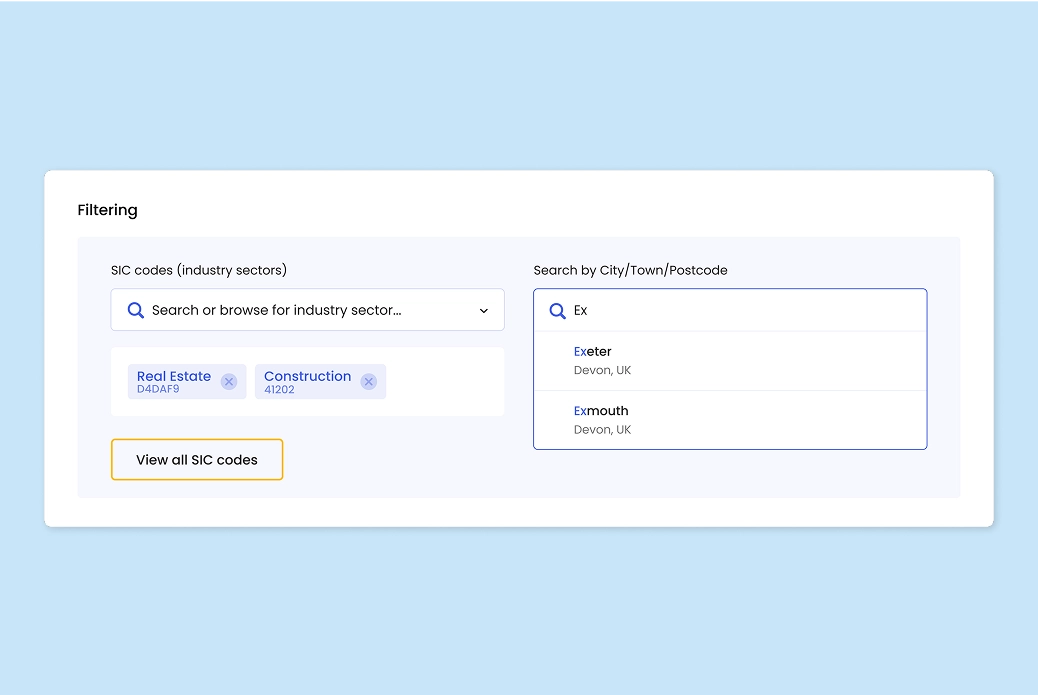Image resolution: width=1038 pixels, height=695 pixels.
Task: Click 'Devon, UK' under Exeter
Action: (602, 370)
